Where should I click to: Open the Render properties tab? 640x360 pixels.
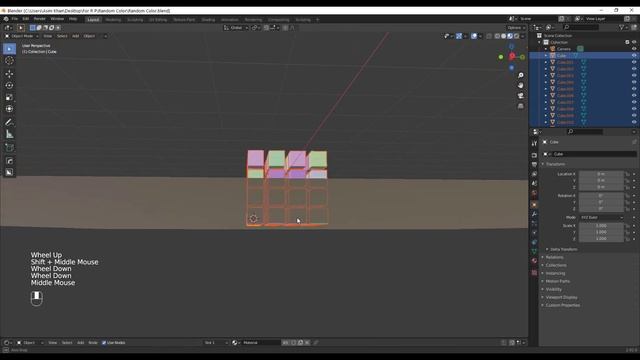click(x=534, y=156)
